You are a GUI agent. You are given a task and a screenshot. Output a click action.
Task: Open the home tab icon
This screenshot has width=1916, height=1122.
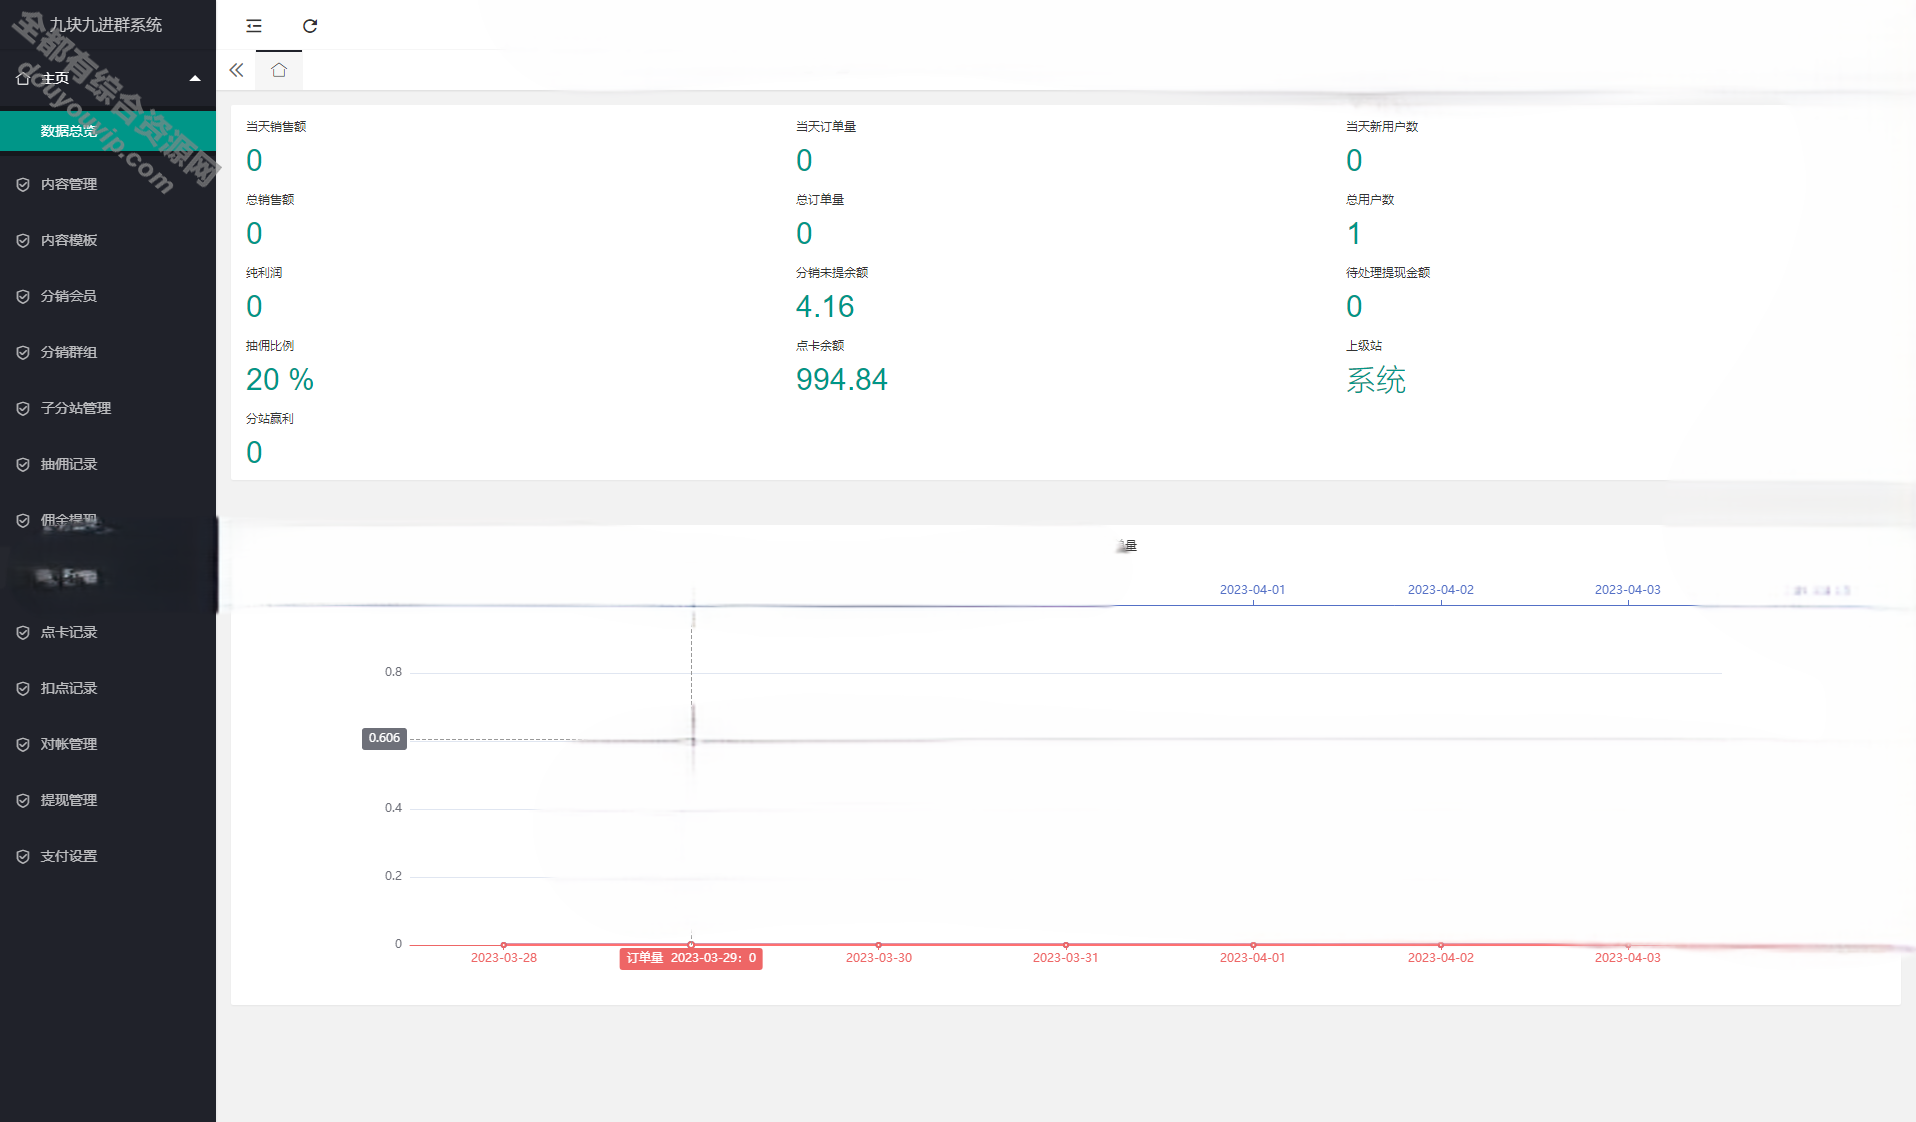tap(279, 70)
